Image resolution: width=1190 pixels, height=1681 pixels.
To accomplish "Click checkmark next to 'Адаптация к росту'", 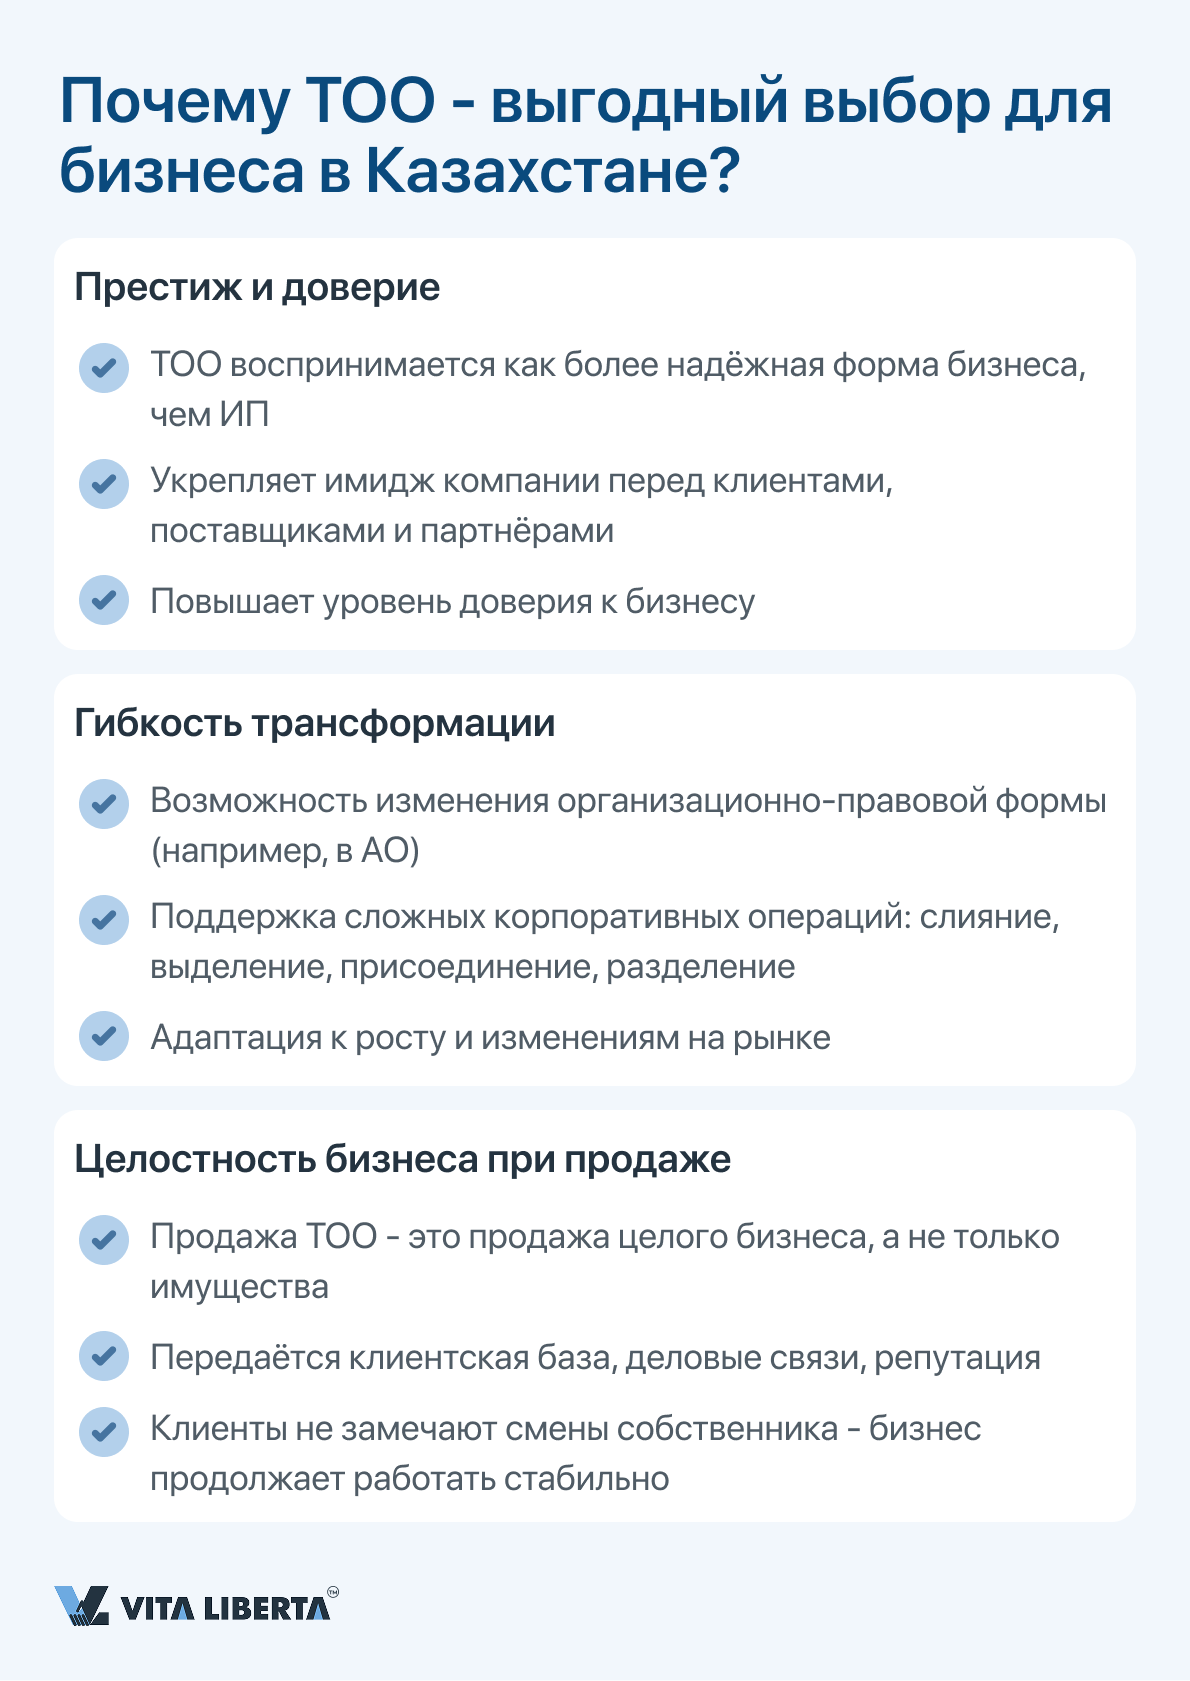I will tap(104, 1036).
